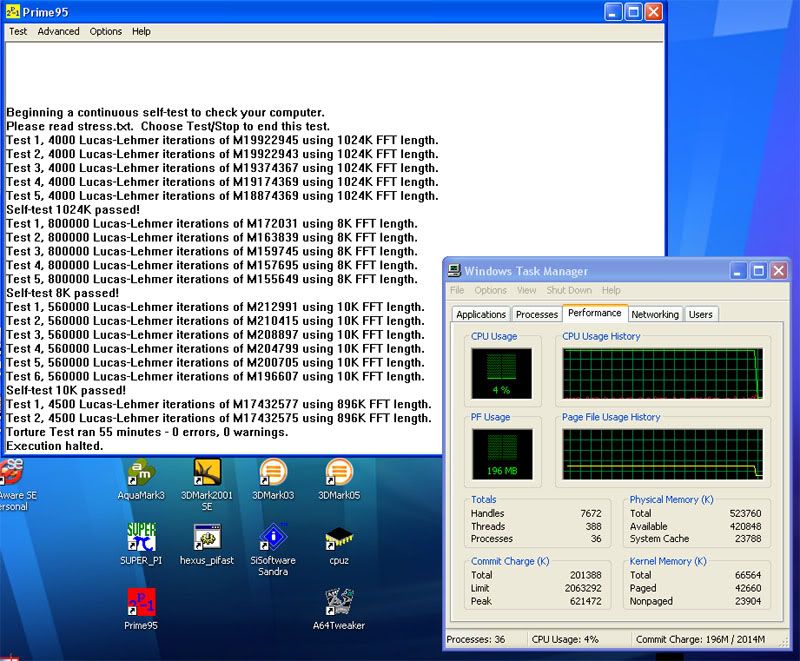Click the Paged kernel memory value 42660
Screen dimensions: 800x661
click(x=748, y=588)
